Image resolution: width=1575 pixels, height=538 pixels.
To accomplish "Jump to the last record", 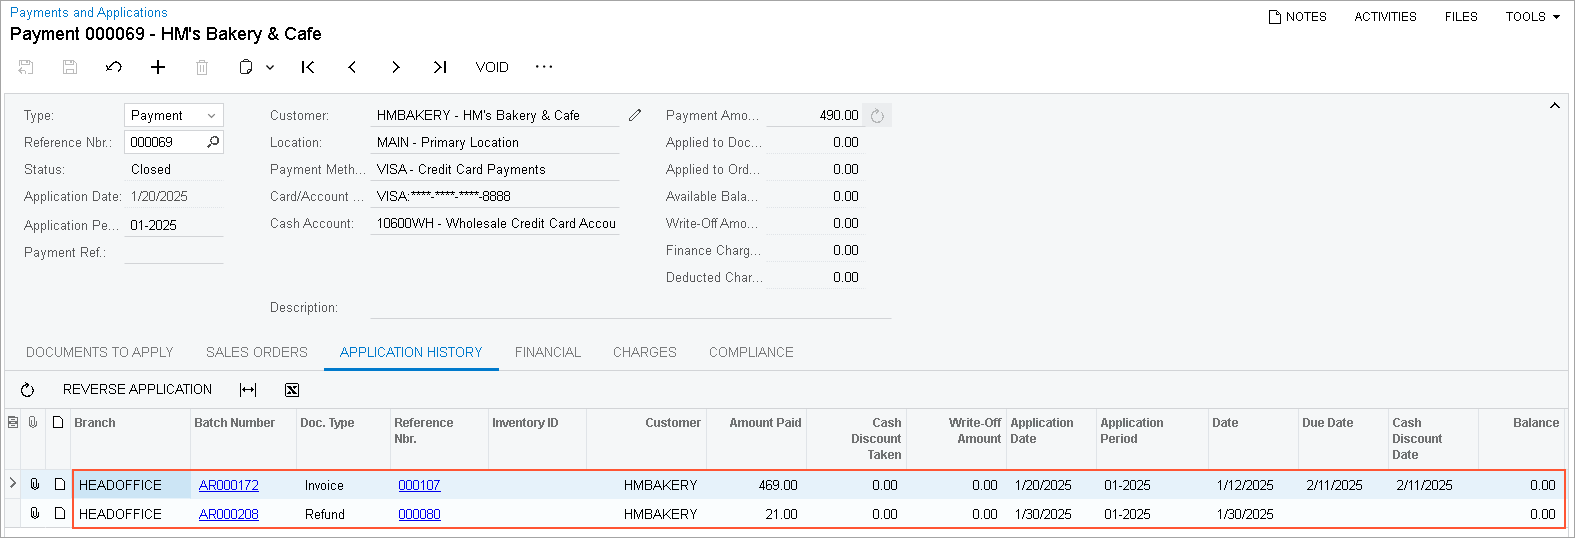I will 440,67.
